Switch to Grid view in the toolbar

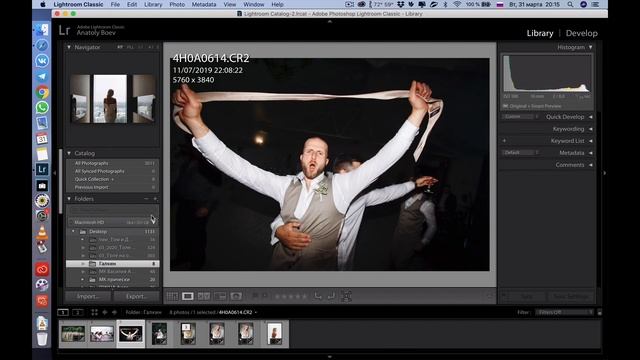tap(172, 296)
